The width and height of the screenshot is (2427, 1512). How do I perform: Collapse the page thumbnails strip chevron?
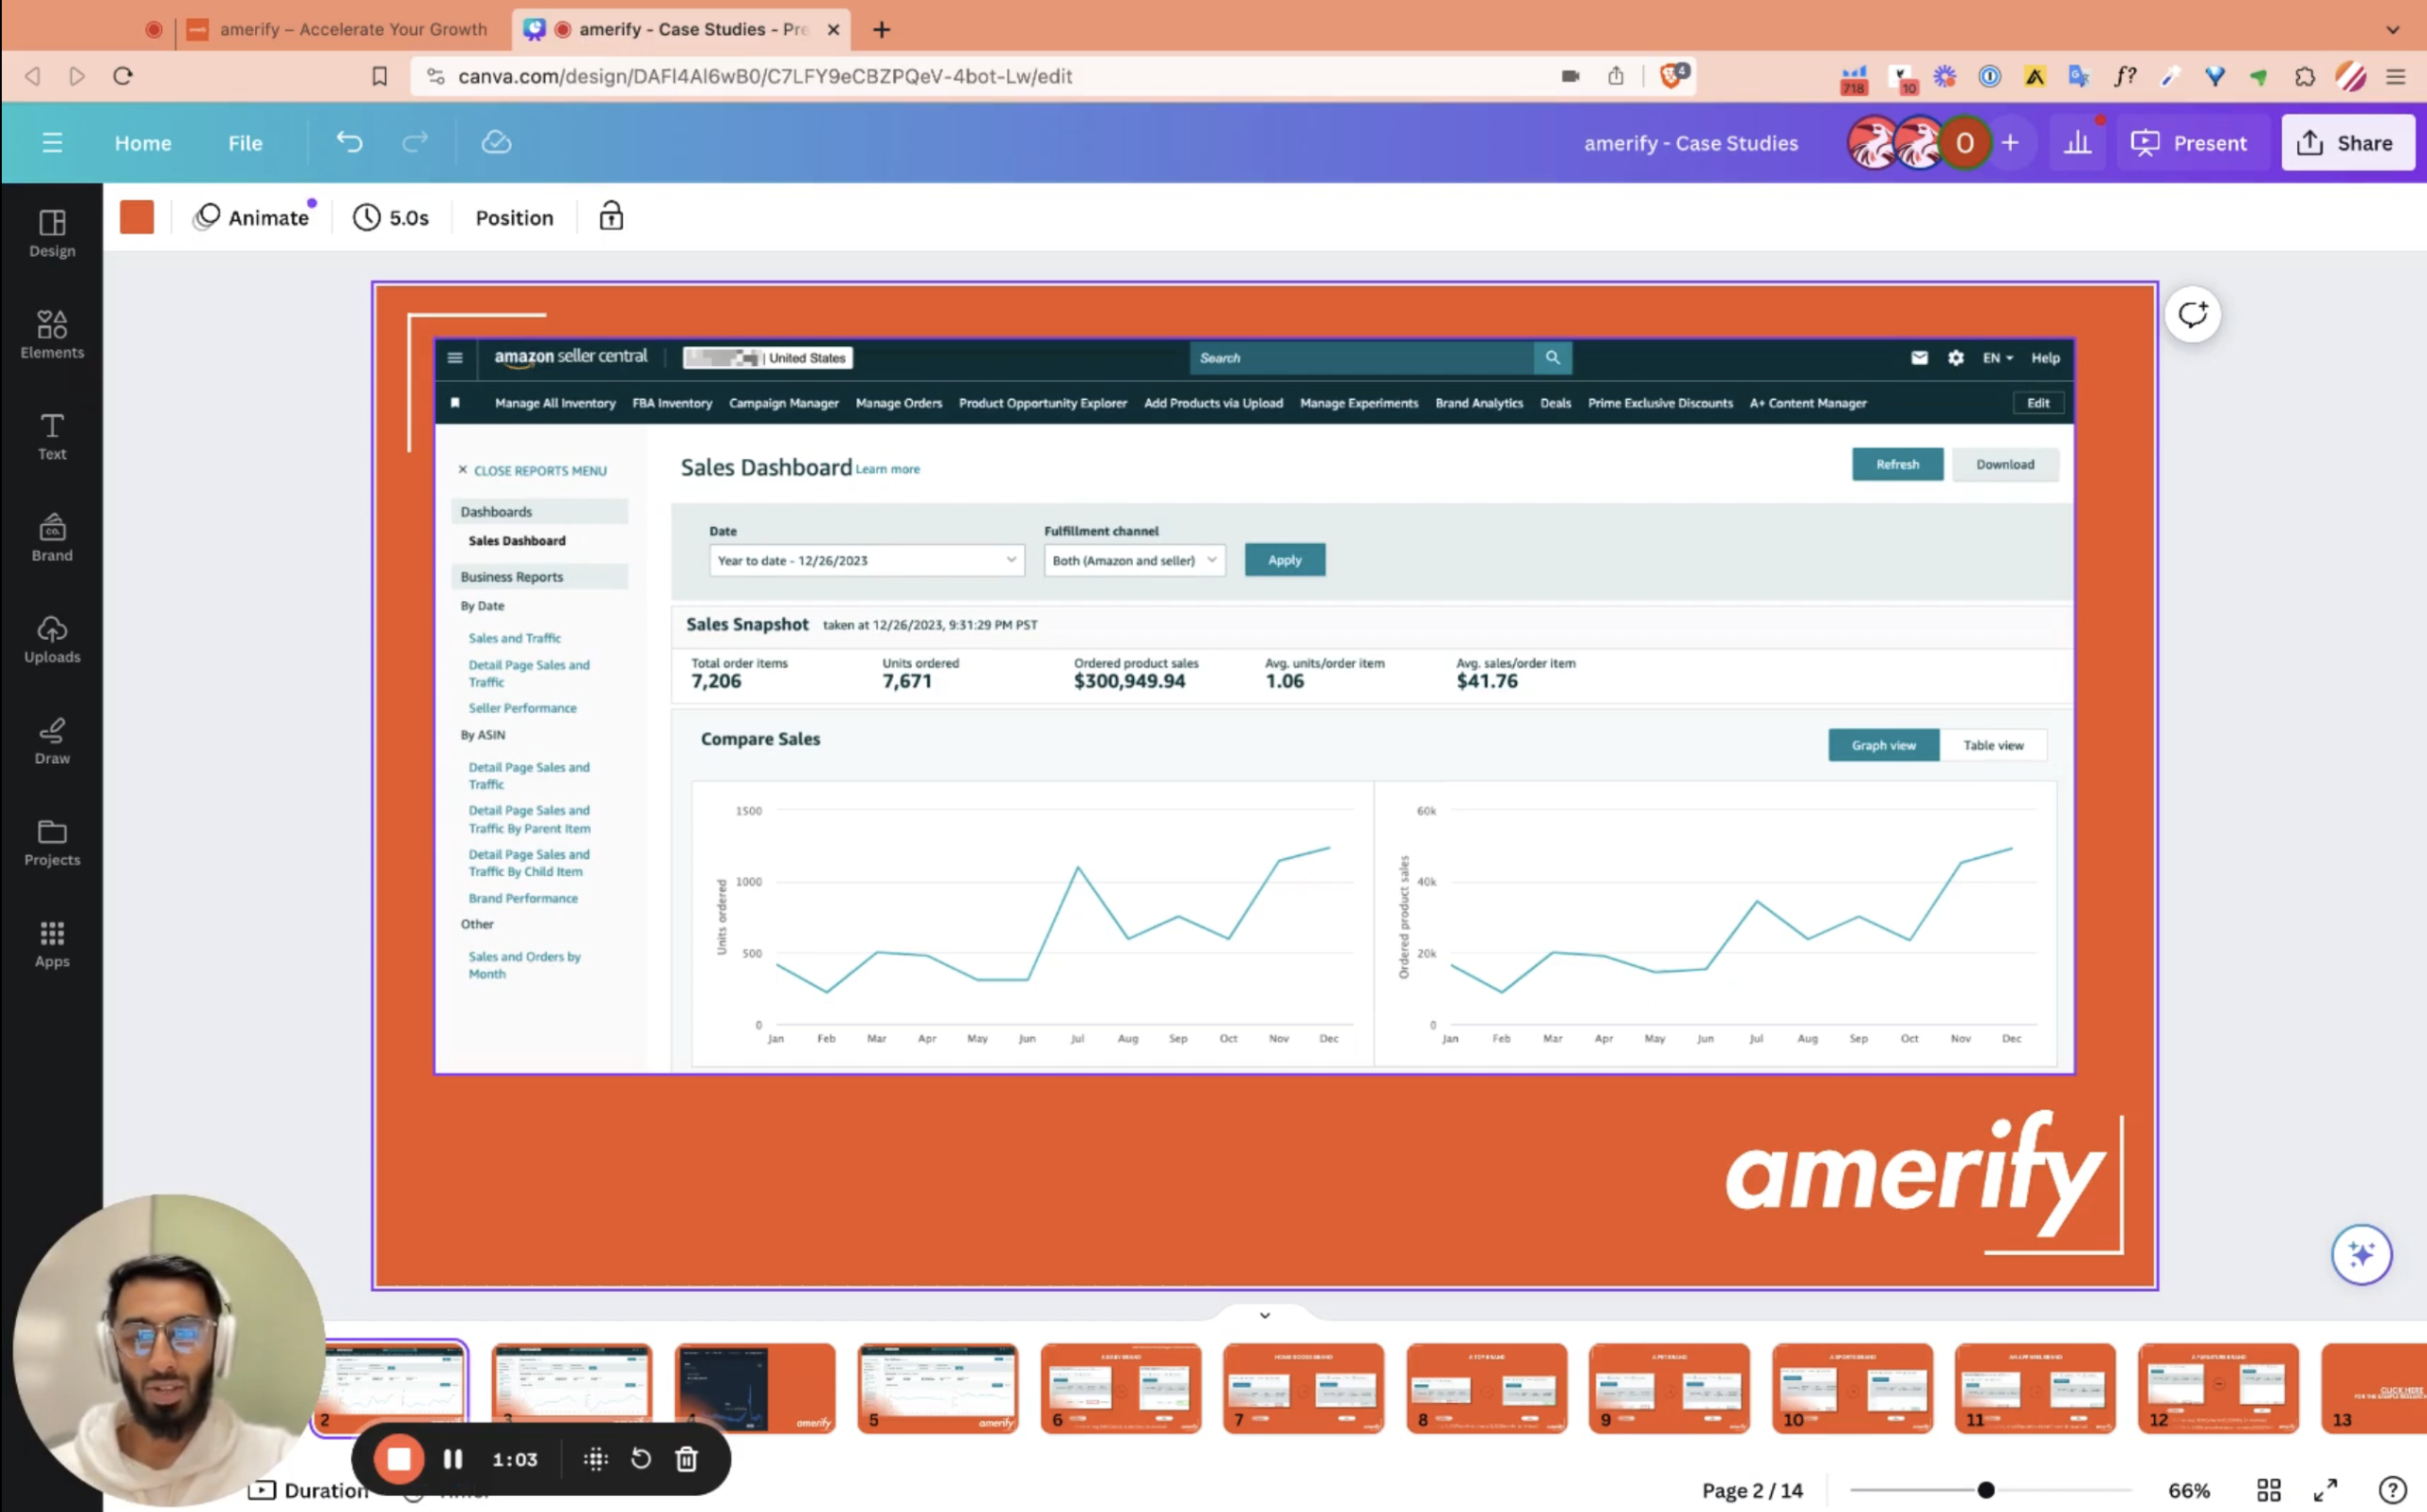click(1265, 1315)
